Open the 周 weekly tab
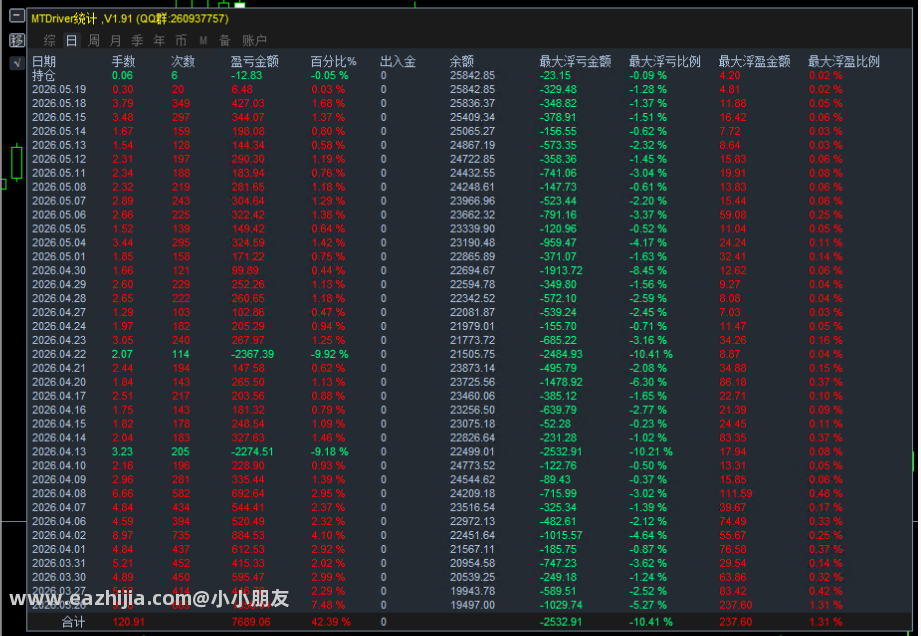 pos(94,41)
